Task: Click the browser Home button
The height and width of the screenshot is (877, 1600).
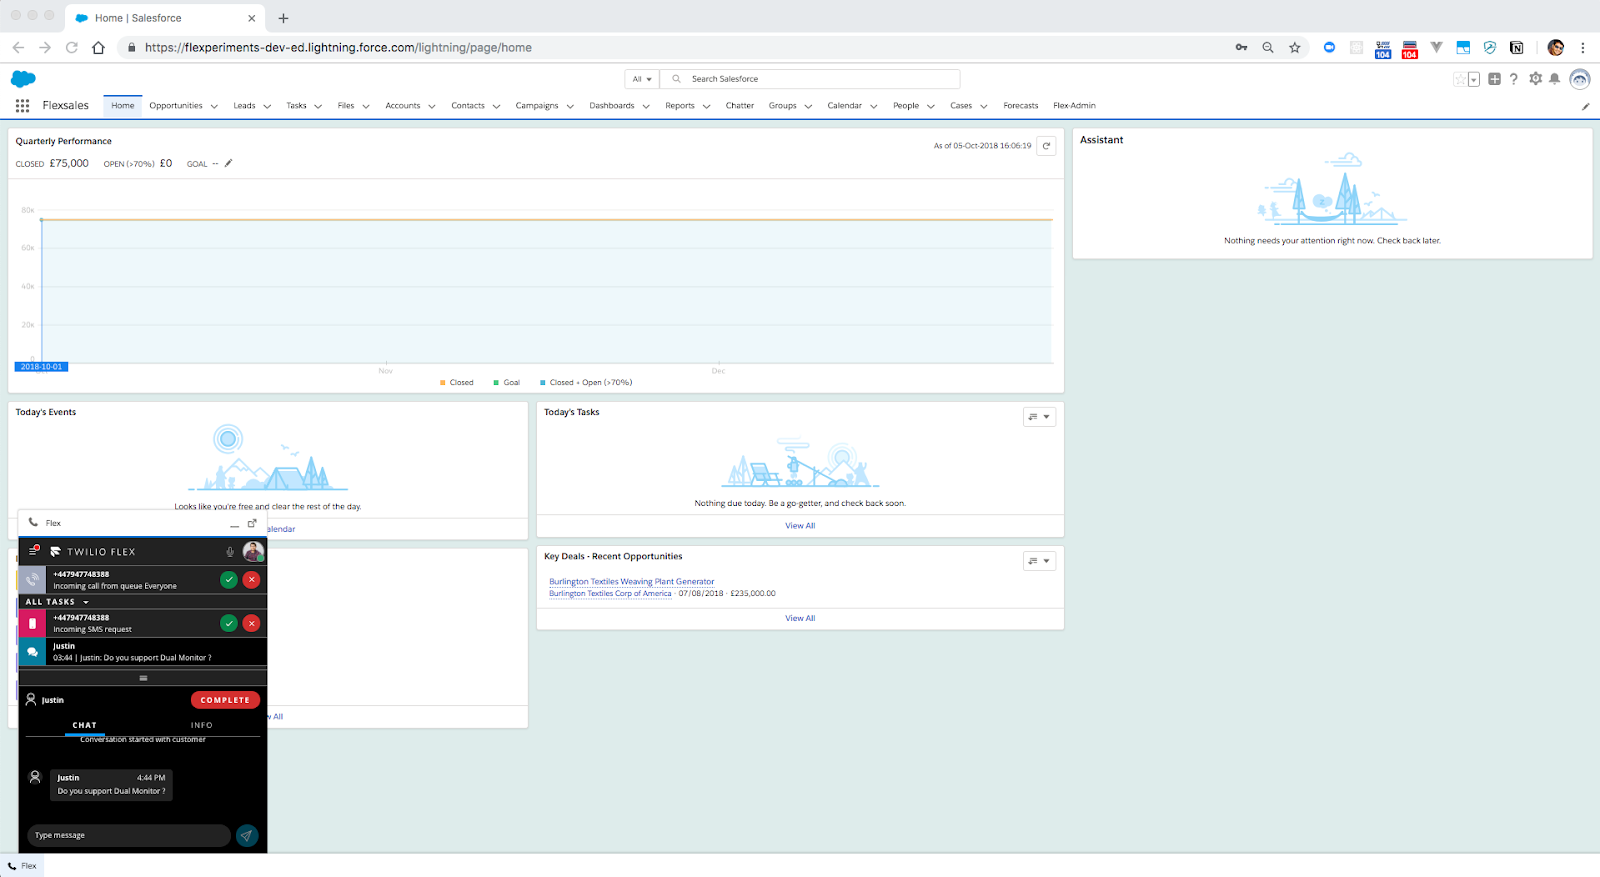Action: tap(98, 47)
